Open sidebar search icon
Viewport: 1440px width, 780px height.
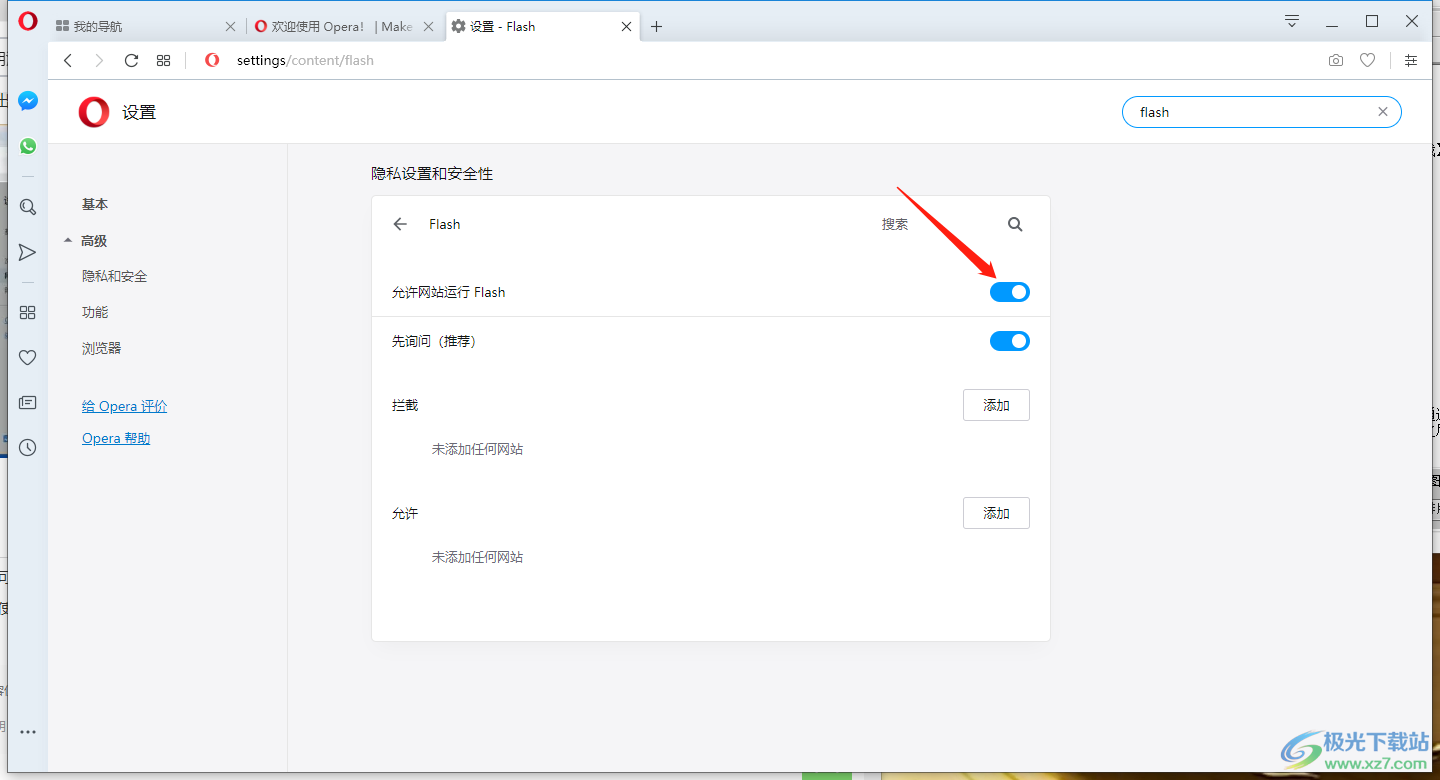click(28, 207)
